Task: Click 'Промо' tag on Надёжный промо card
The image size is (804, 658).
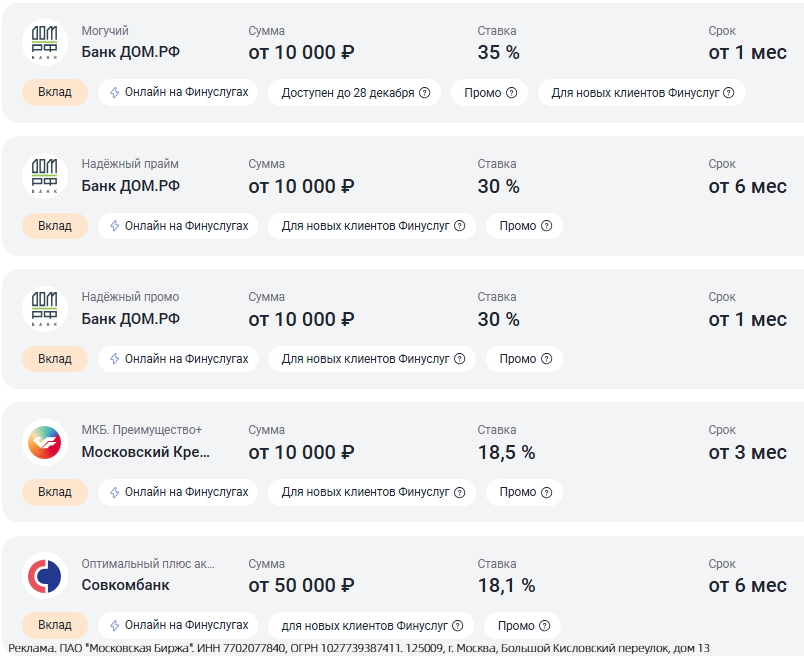Action: 524,359
